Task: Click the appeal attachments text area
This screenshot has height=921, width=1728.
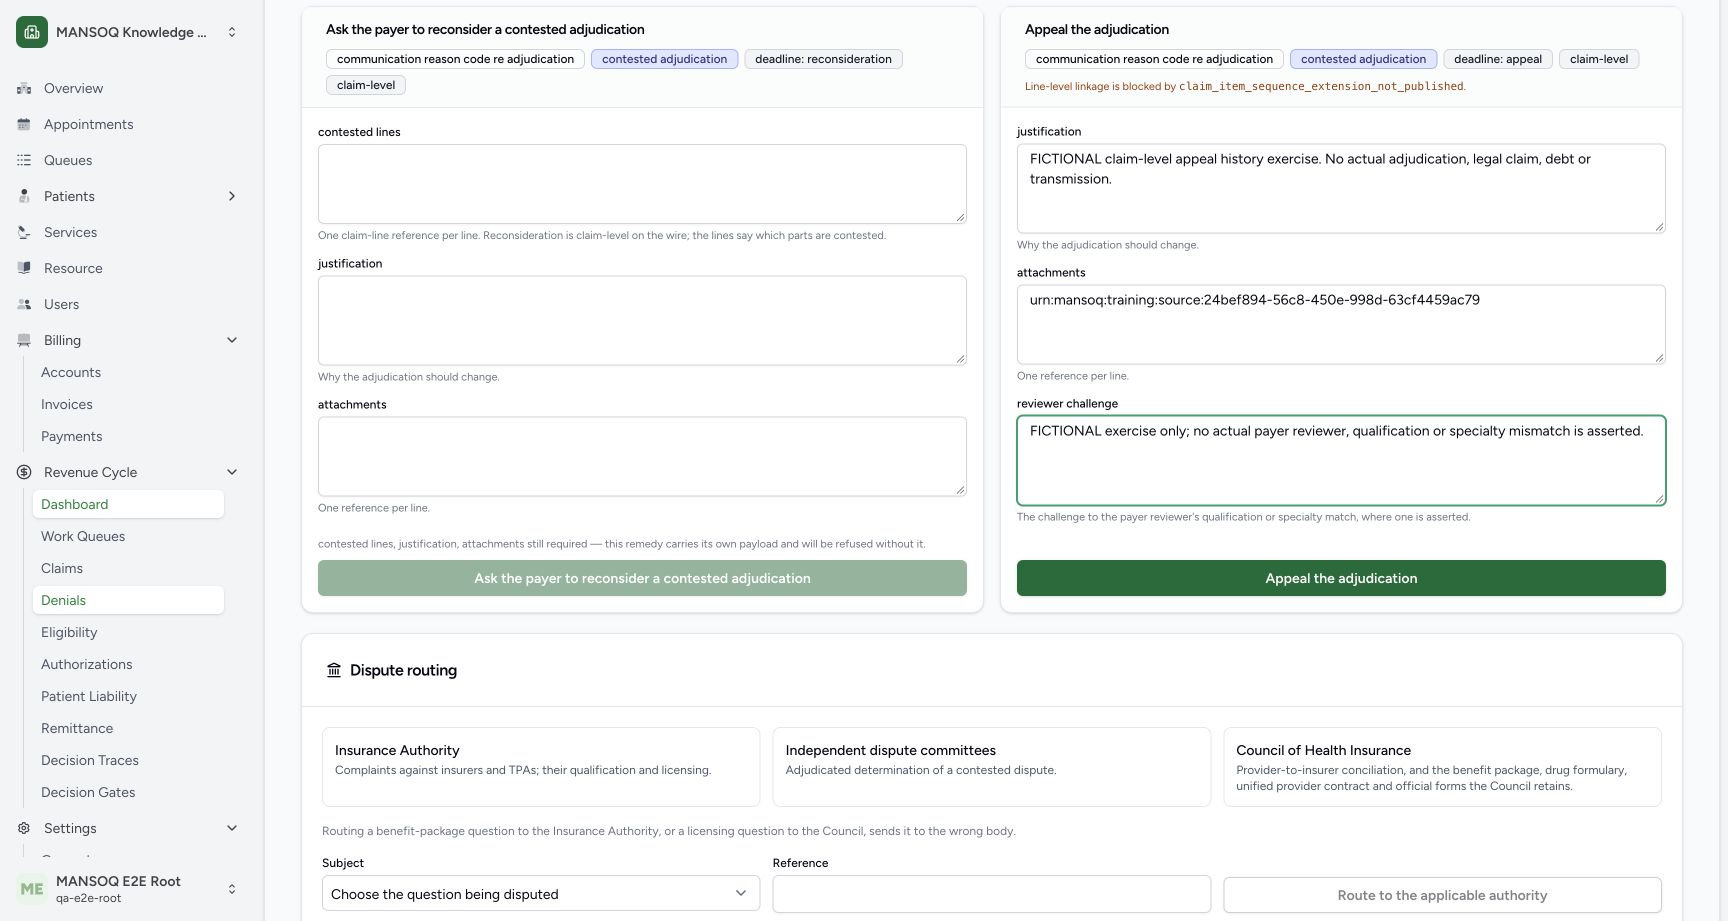Action: point(1341,324)
